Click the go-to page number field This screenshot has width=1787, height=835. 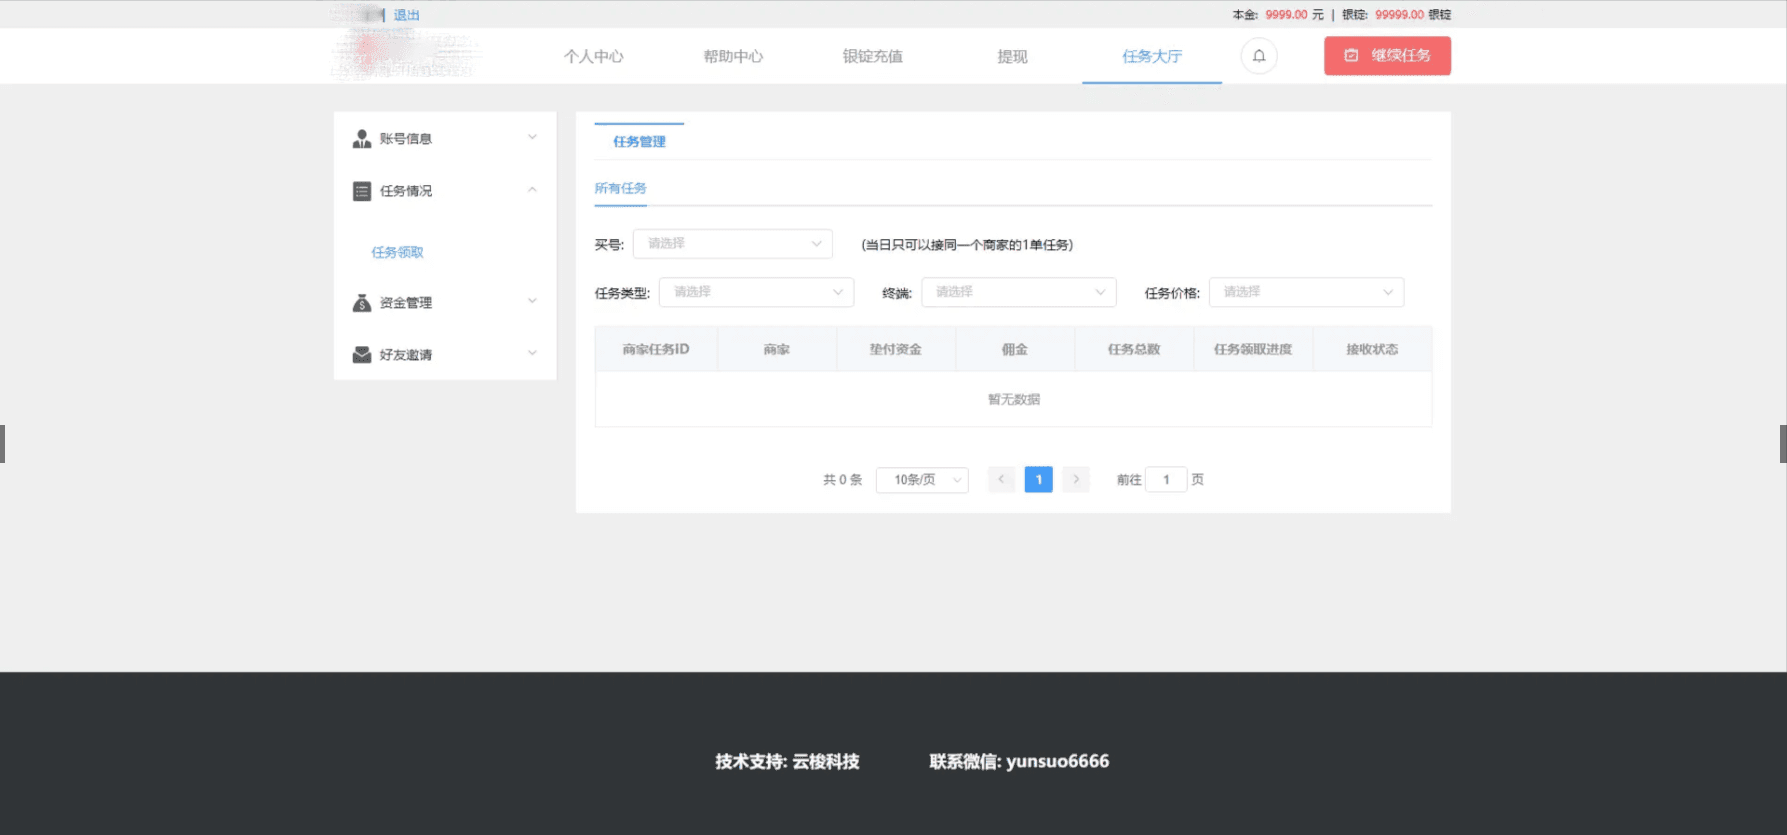coord(1166,480)
